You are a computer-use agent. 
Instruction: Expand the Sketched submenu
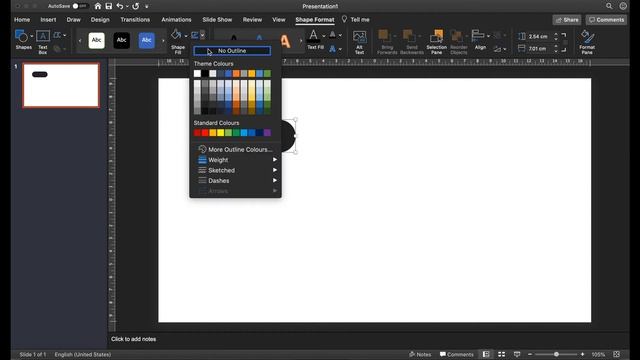pos(235,170)
